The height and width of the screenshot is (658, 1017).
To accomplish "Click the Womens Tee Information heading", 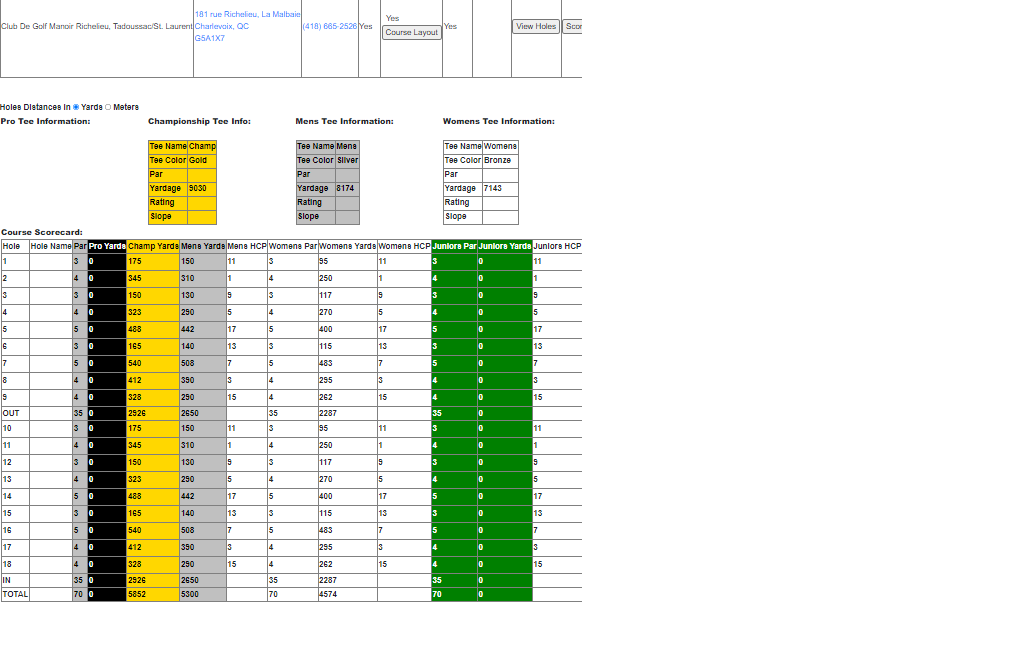I will coord(499,121).
